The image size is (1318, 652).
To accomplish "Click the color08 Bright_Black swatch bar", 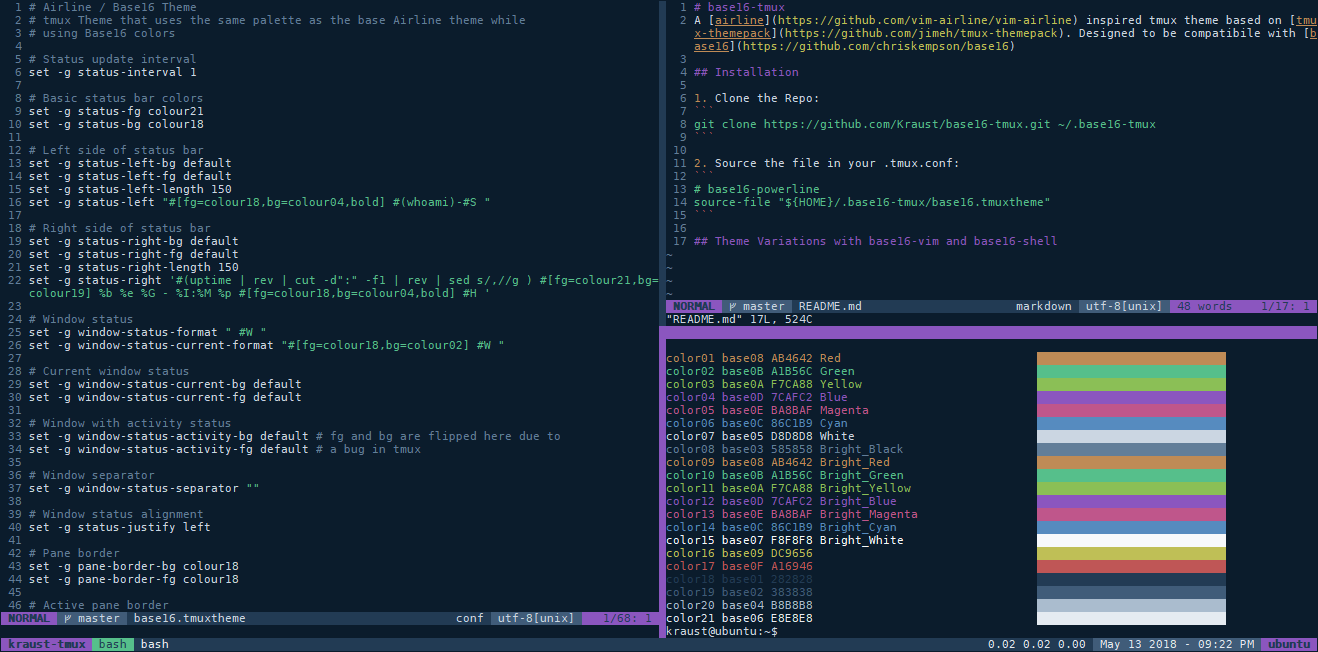I will tap(1131, 449).
